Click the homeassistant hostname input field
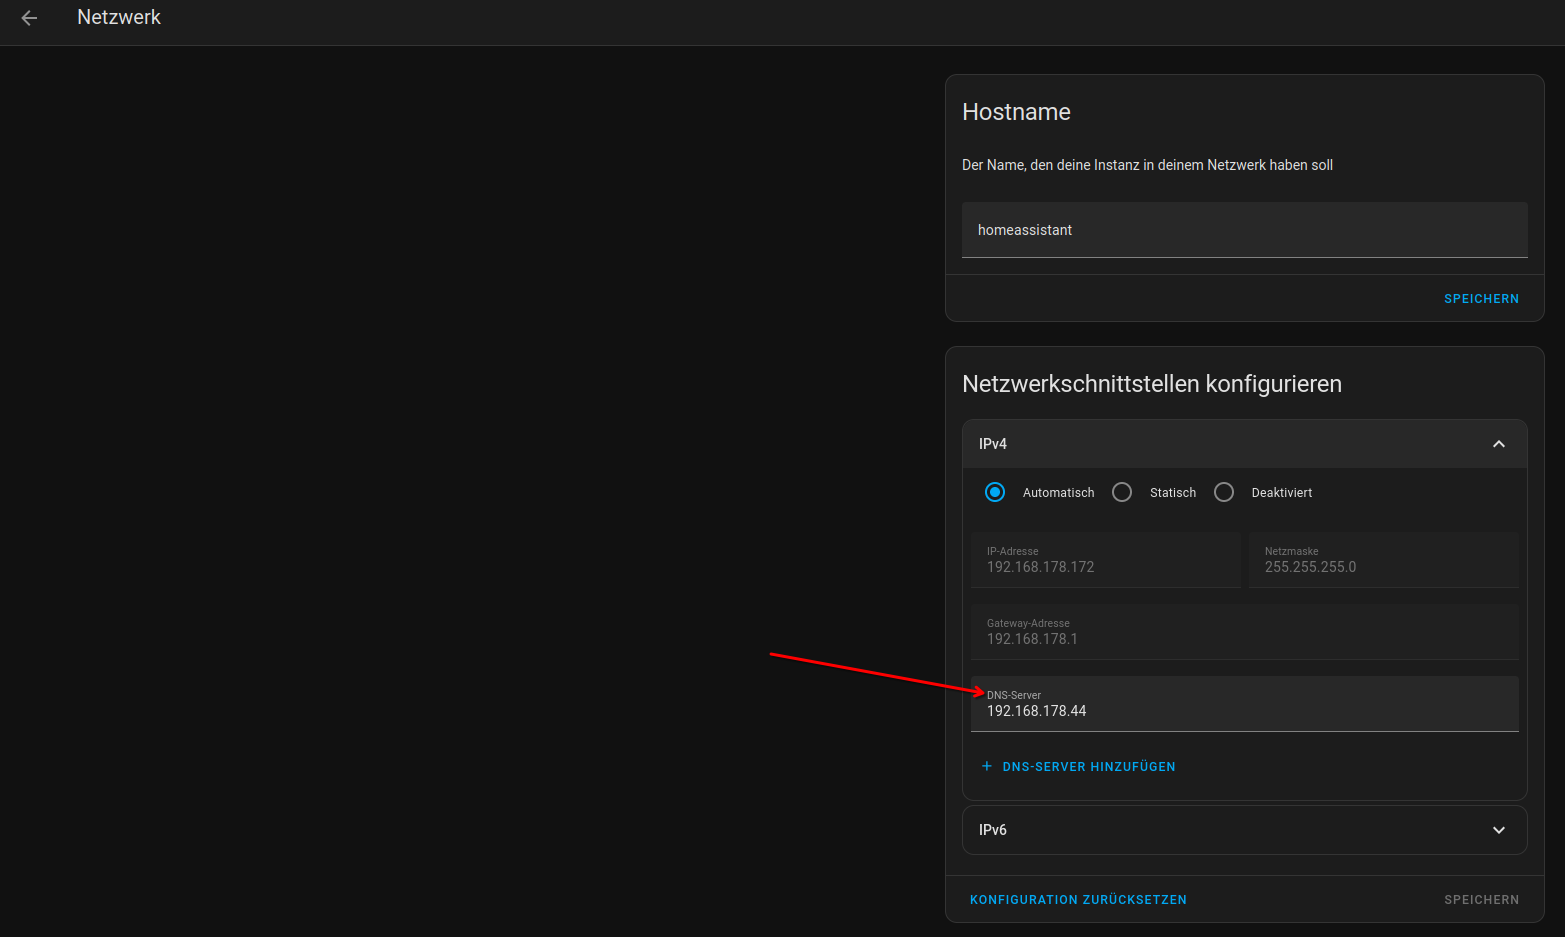Viewport: 1565px width, 937px height. pos(1244,230)
